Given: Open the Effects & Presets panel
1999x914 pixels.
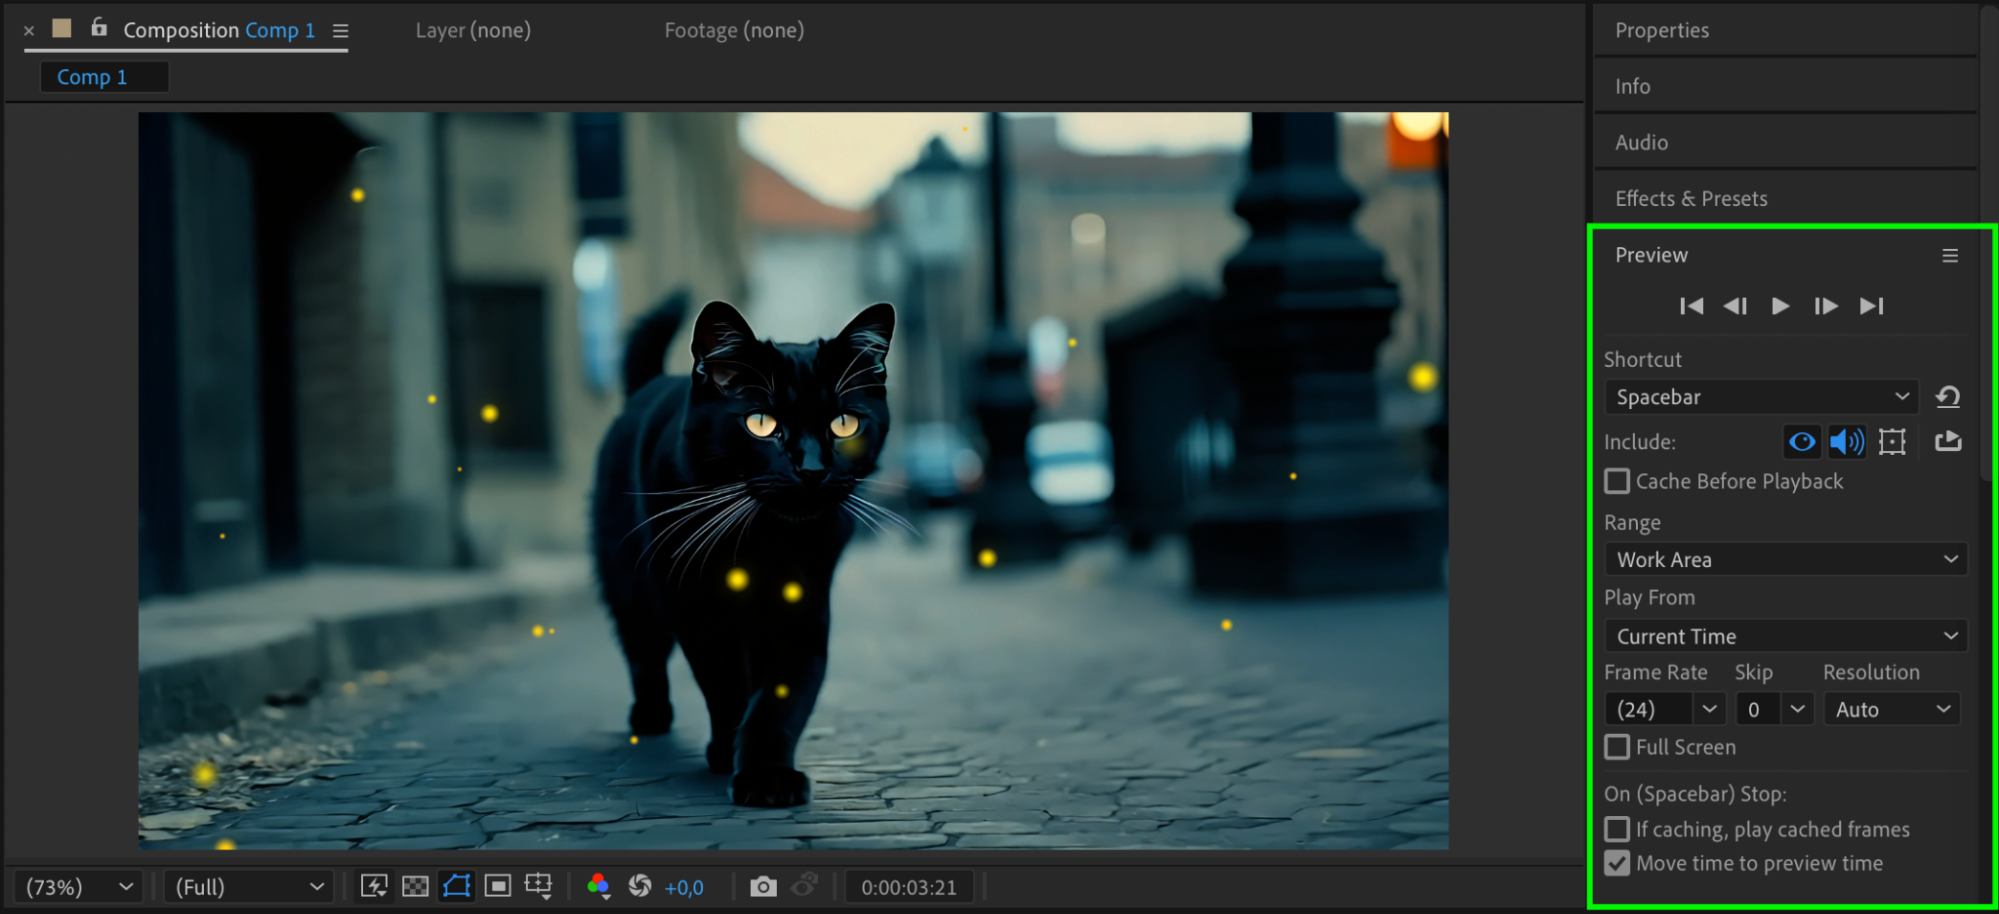Looking at the screenshot, I should [x=1691, y=199].
